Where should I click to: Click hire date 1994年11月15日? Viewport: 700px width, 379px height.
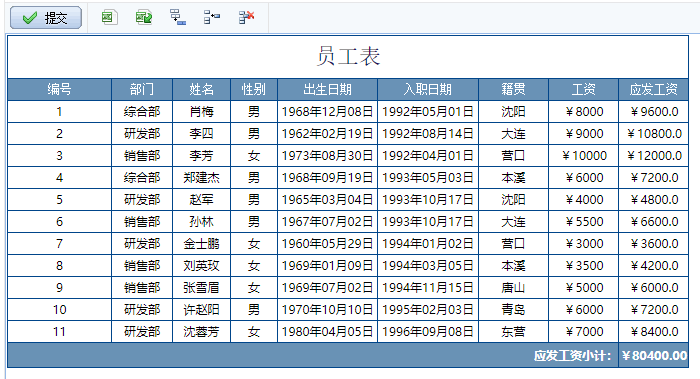click(428, 287)
